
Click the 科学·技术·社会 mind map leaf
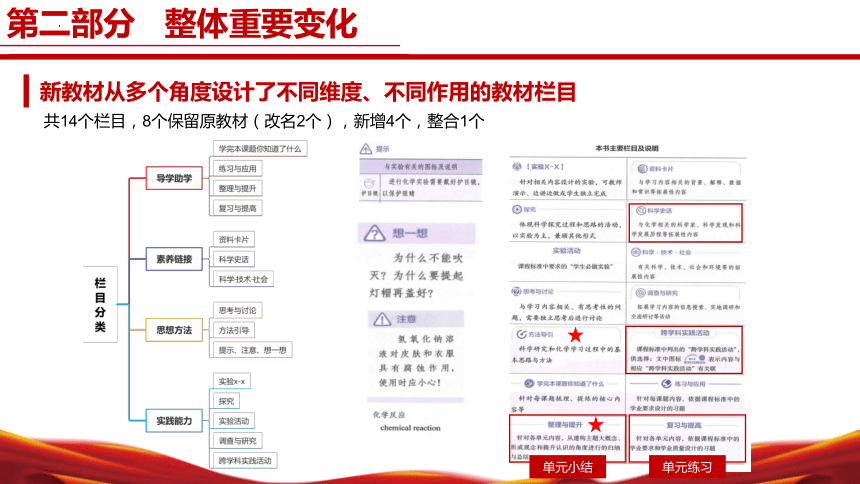point(243,279)
